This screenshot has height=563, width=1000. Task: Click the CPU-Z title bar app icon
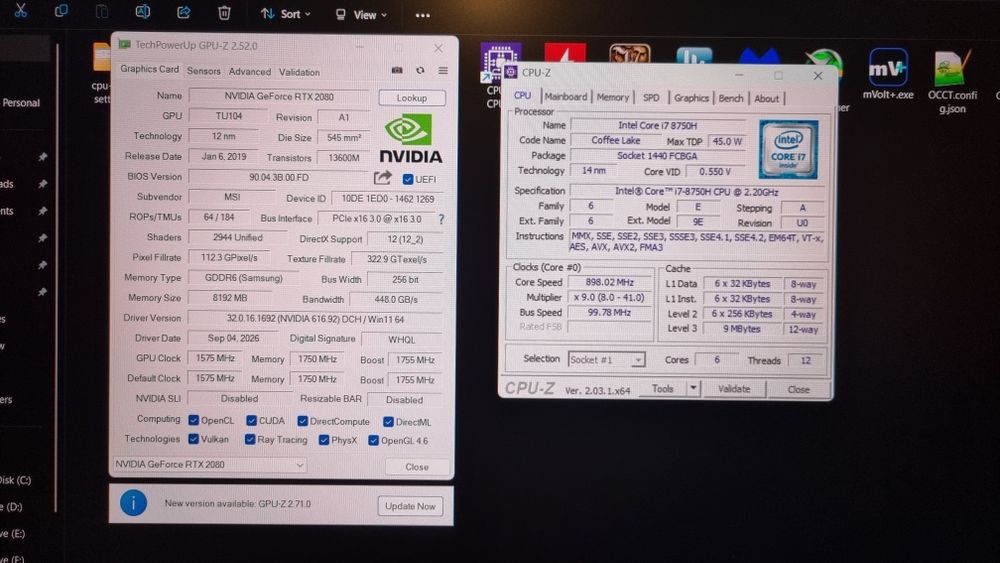510,72
